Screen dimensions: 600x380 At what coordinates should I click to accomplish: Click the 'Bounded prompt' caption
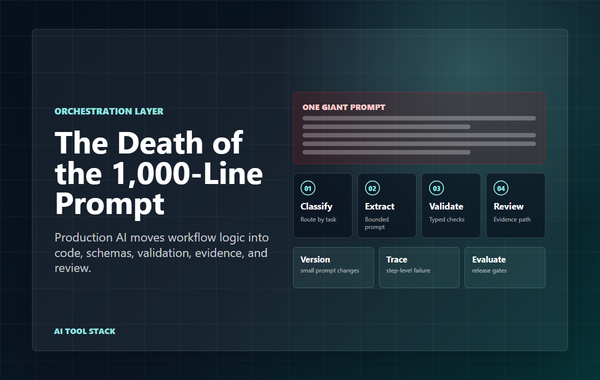coord(377,223)
